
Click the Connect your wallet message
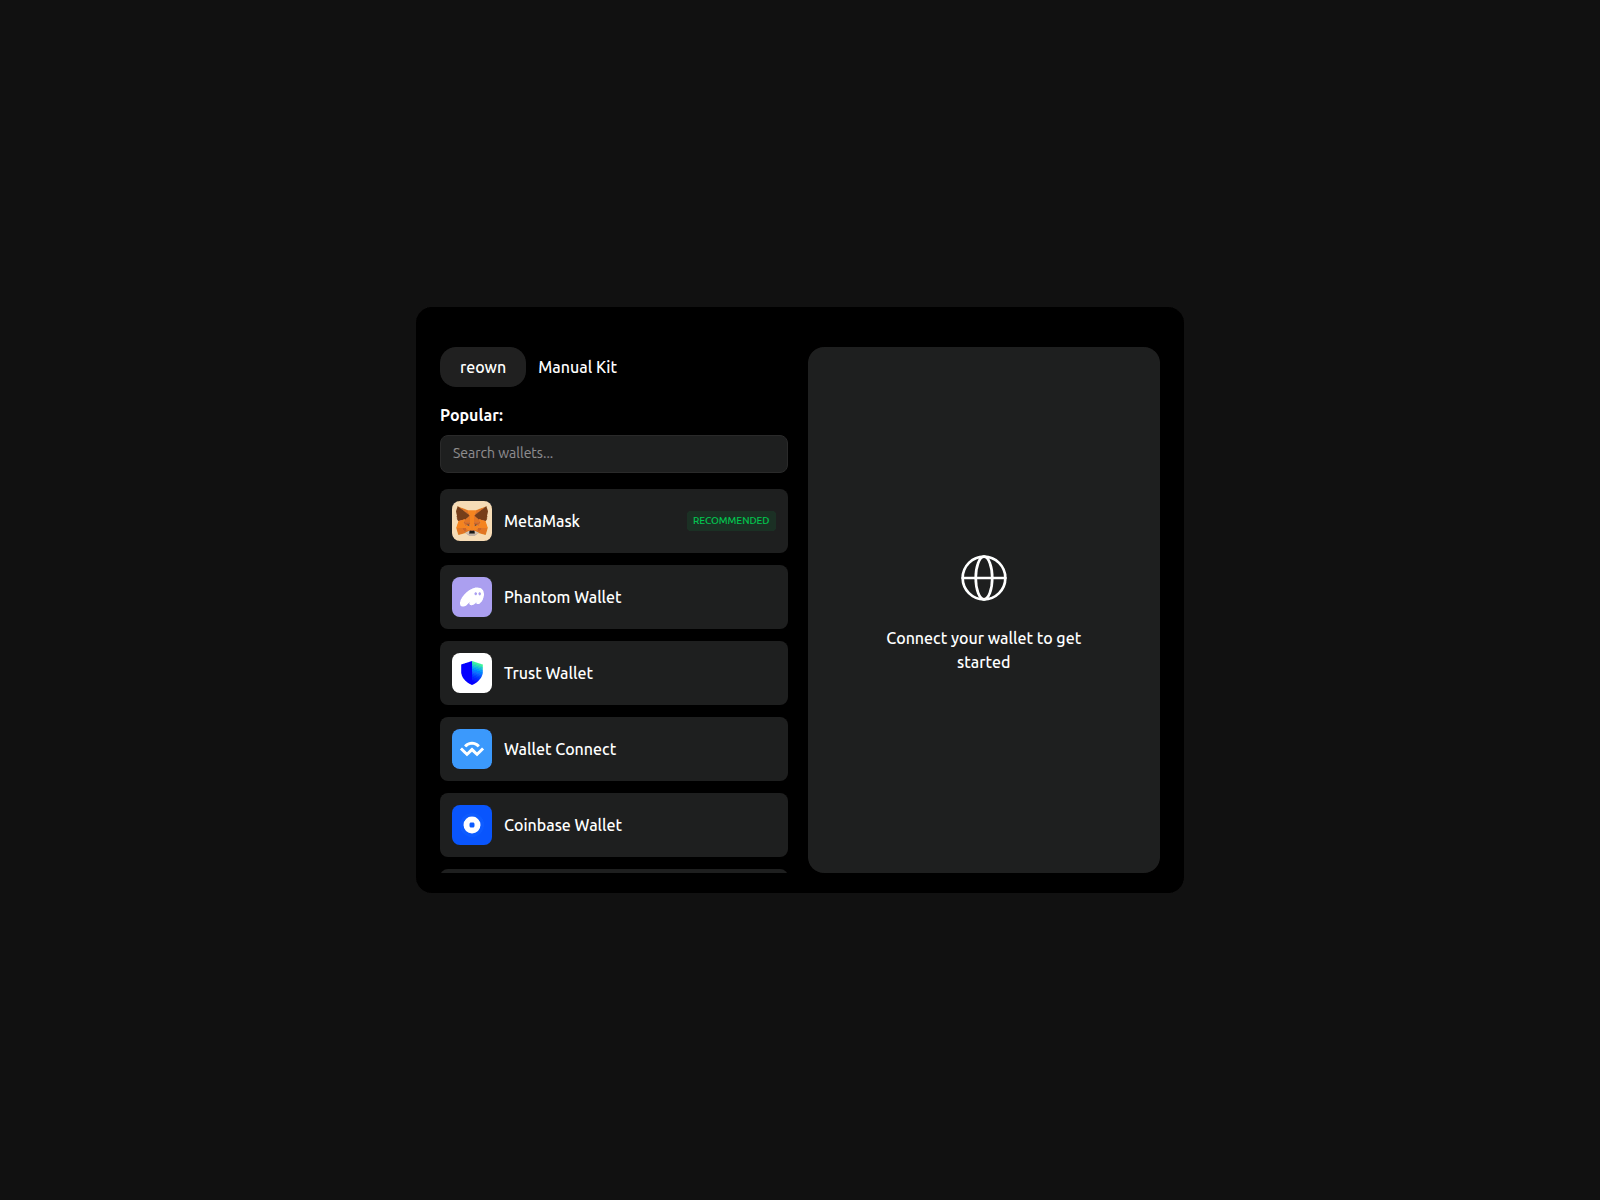tap(983, 649)
